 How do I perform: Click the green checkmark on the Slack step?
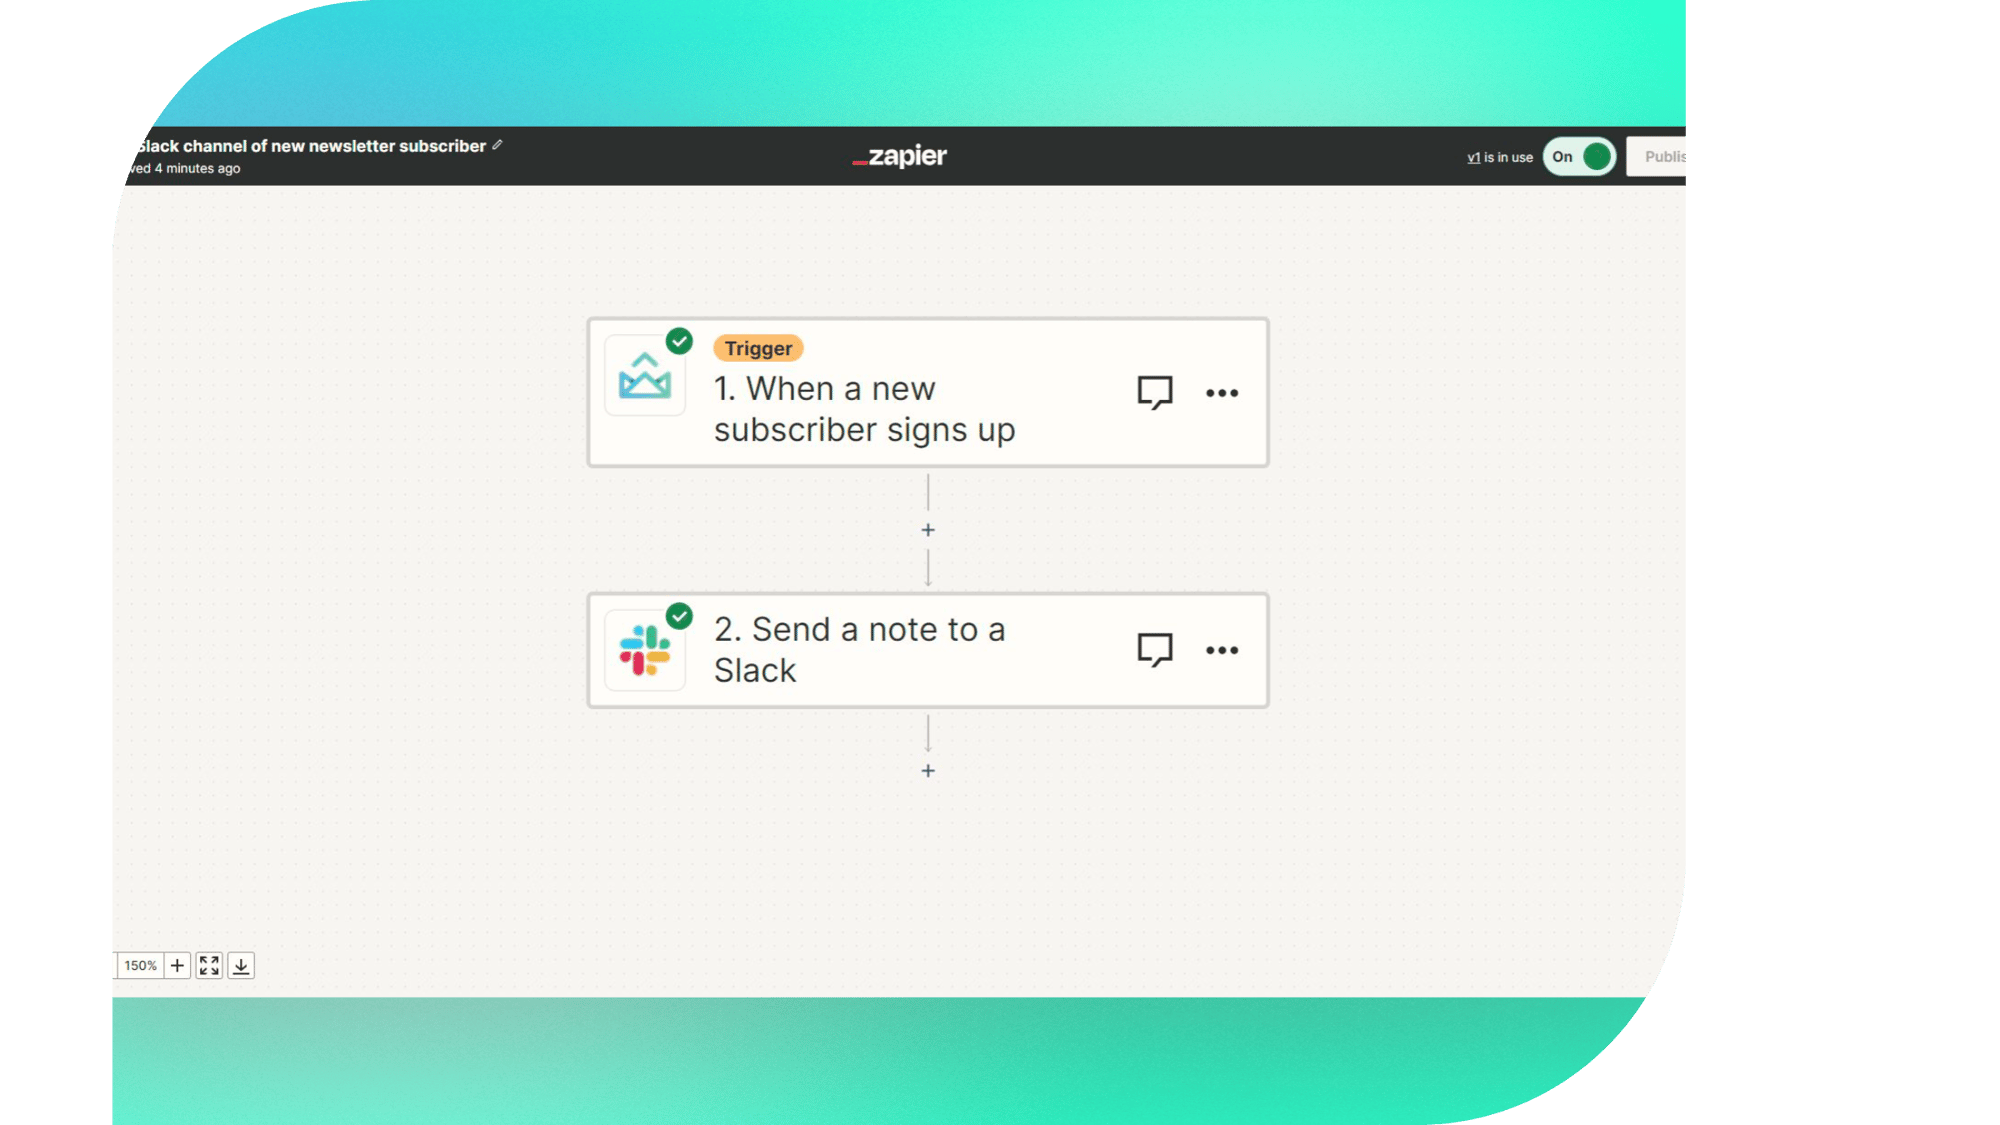pos(679,616)
